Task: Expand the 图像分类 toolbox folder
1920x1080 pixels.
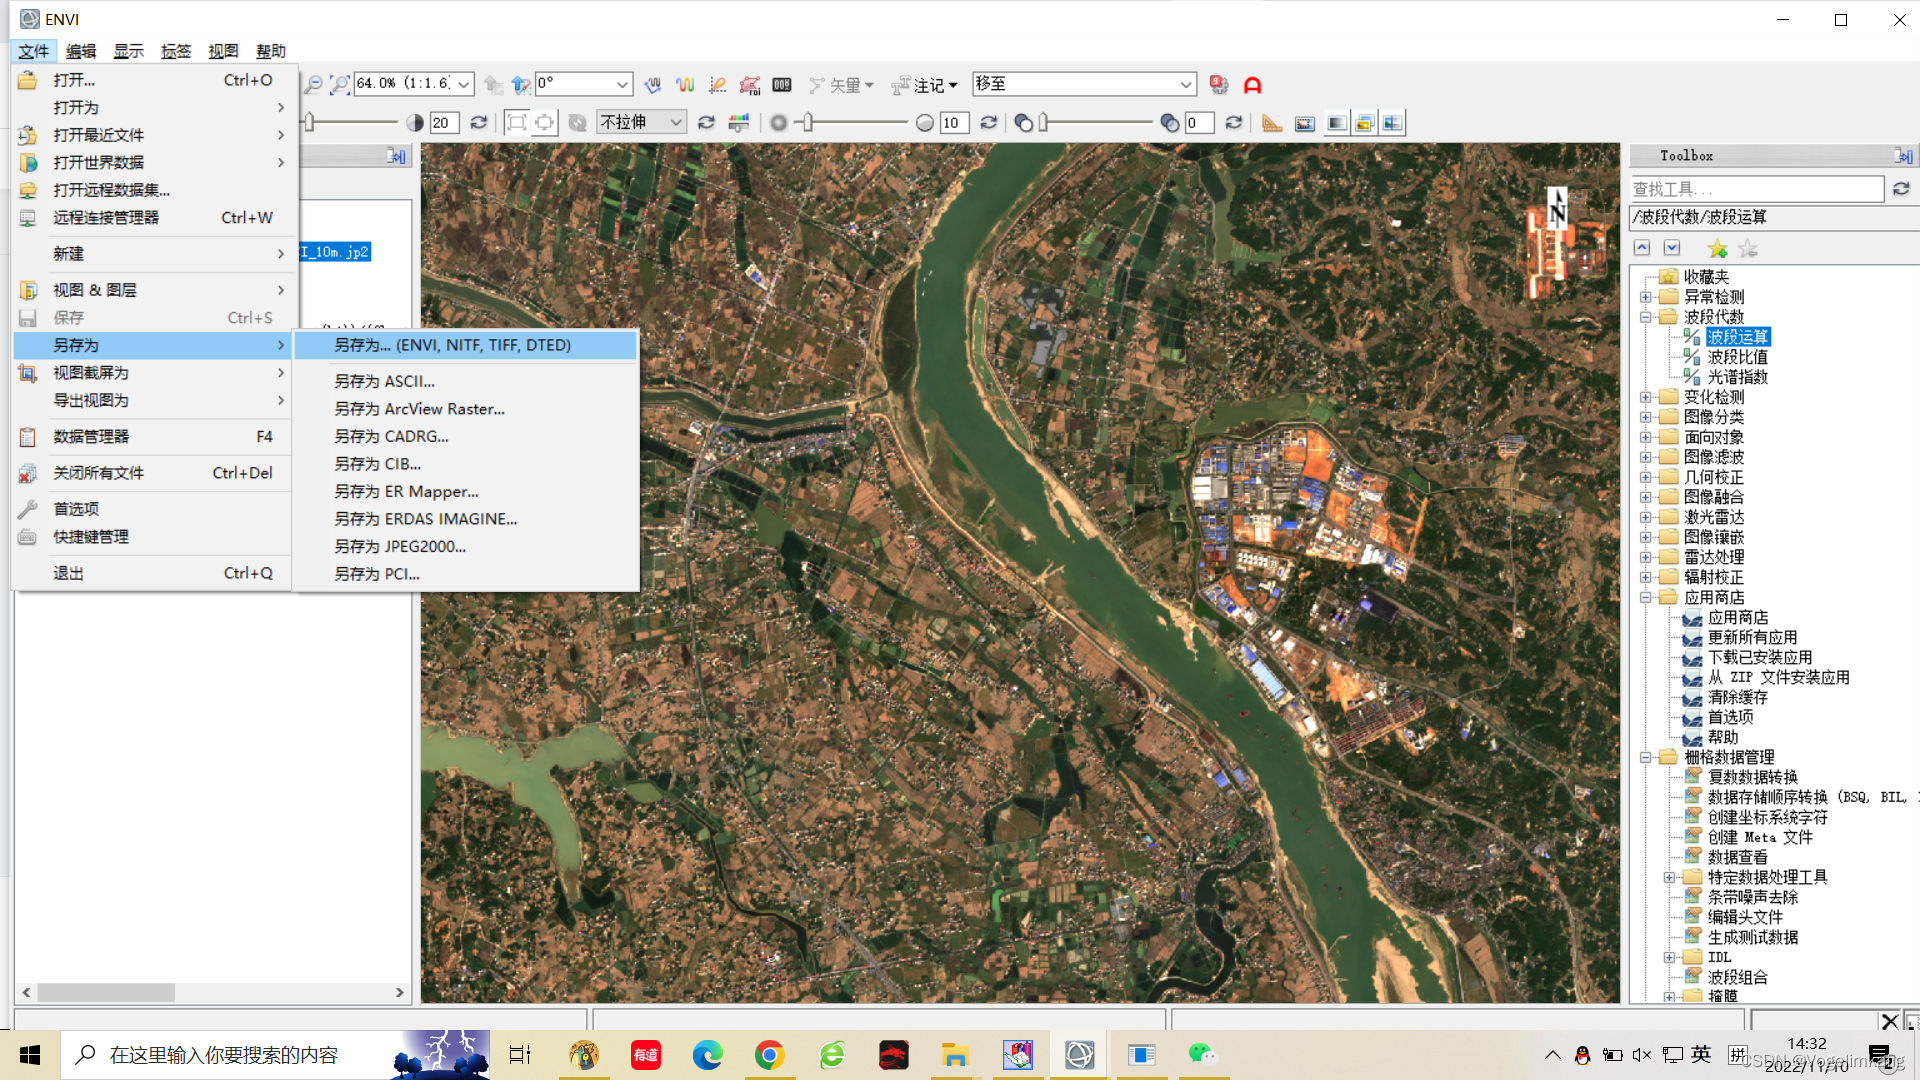Action: (x=1645, y=417)
